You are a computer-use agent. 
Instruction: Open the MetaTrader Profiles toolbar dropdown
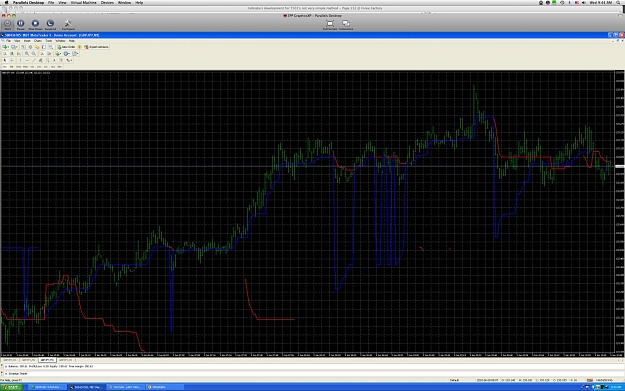(14, 47)
